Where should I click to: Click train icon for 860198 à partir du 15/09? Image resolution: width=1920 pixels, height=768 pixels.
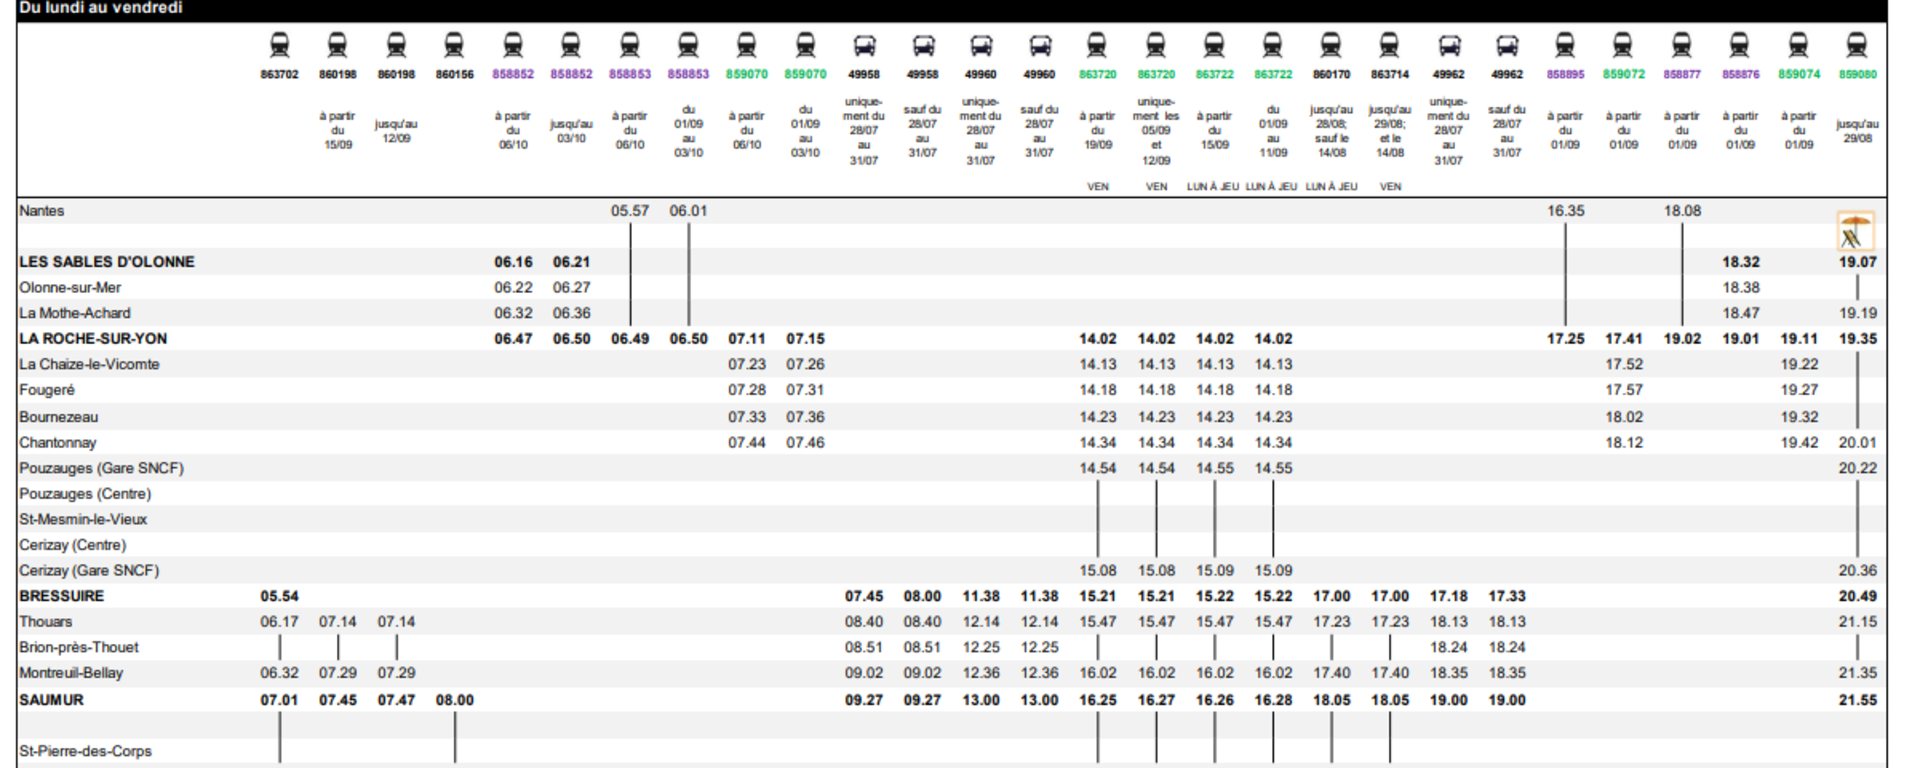click(x=338, y=45)
